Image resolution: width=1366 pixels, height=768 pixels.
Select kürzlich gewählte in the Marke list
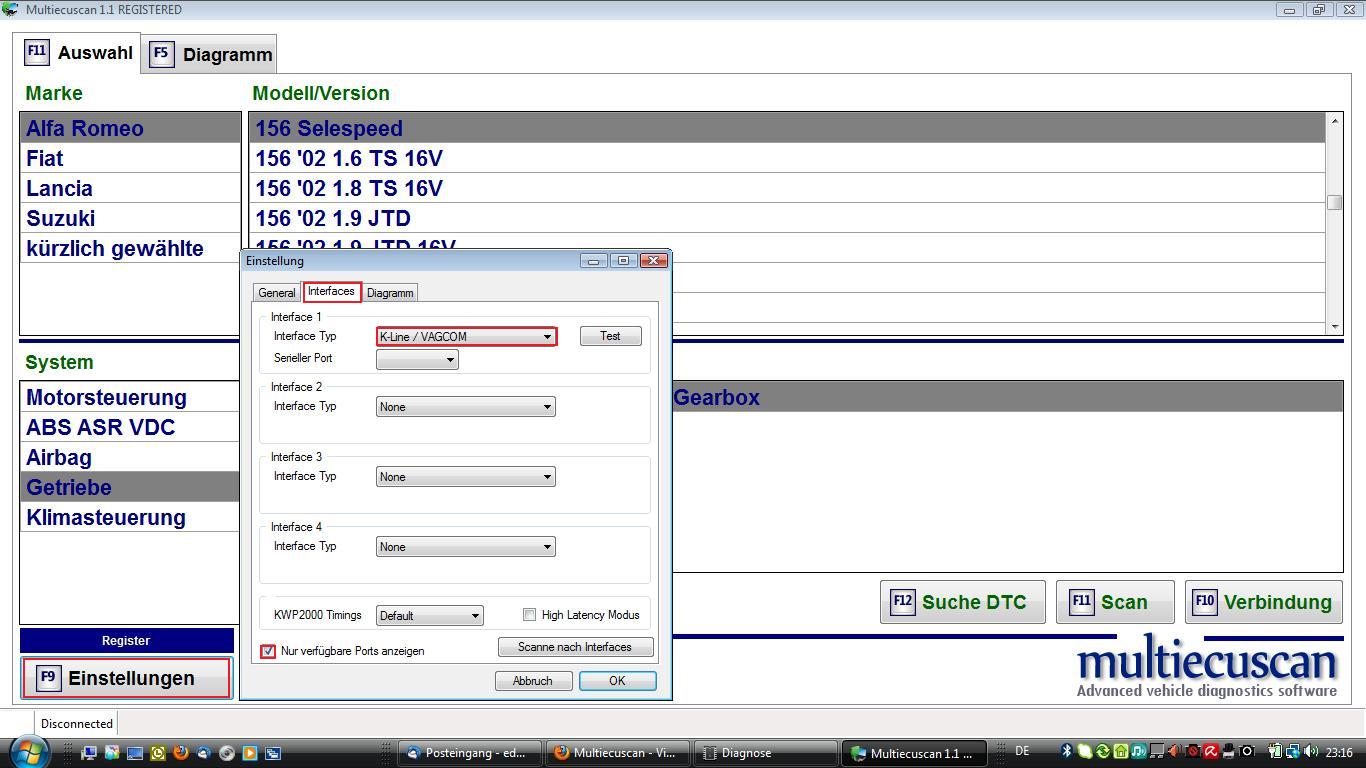point(130,249)
